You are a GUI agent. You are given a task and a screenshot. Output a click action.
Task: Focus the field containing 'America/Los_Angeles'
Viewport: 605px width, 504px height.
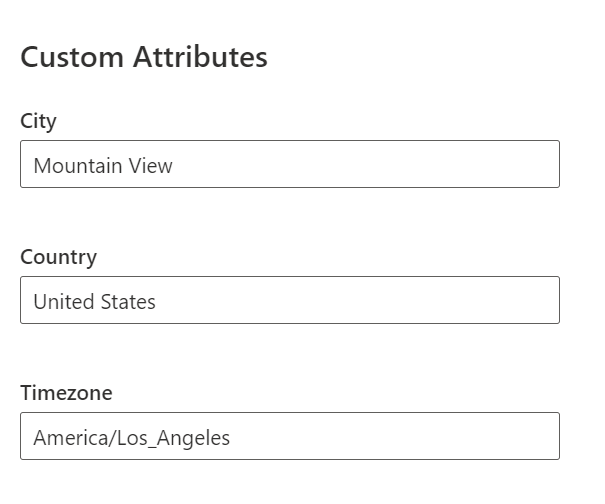(289, 437)
